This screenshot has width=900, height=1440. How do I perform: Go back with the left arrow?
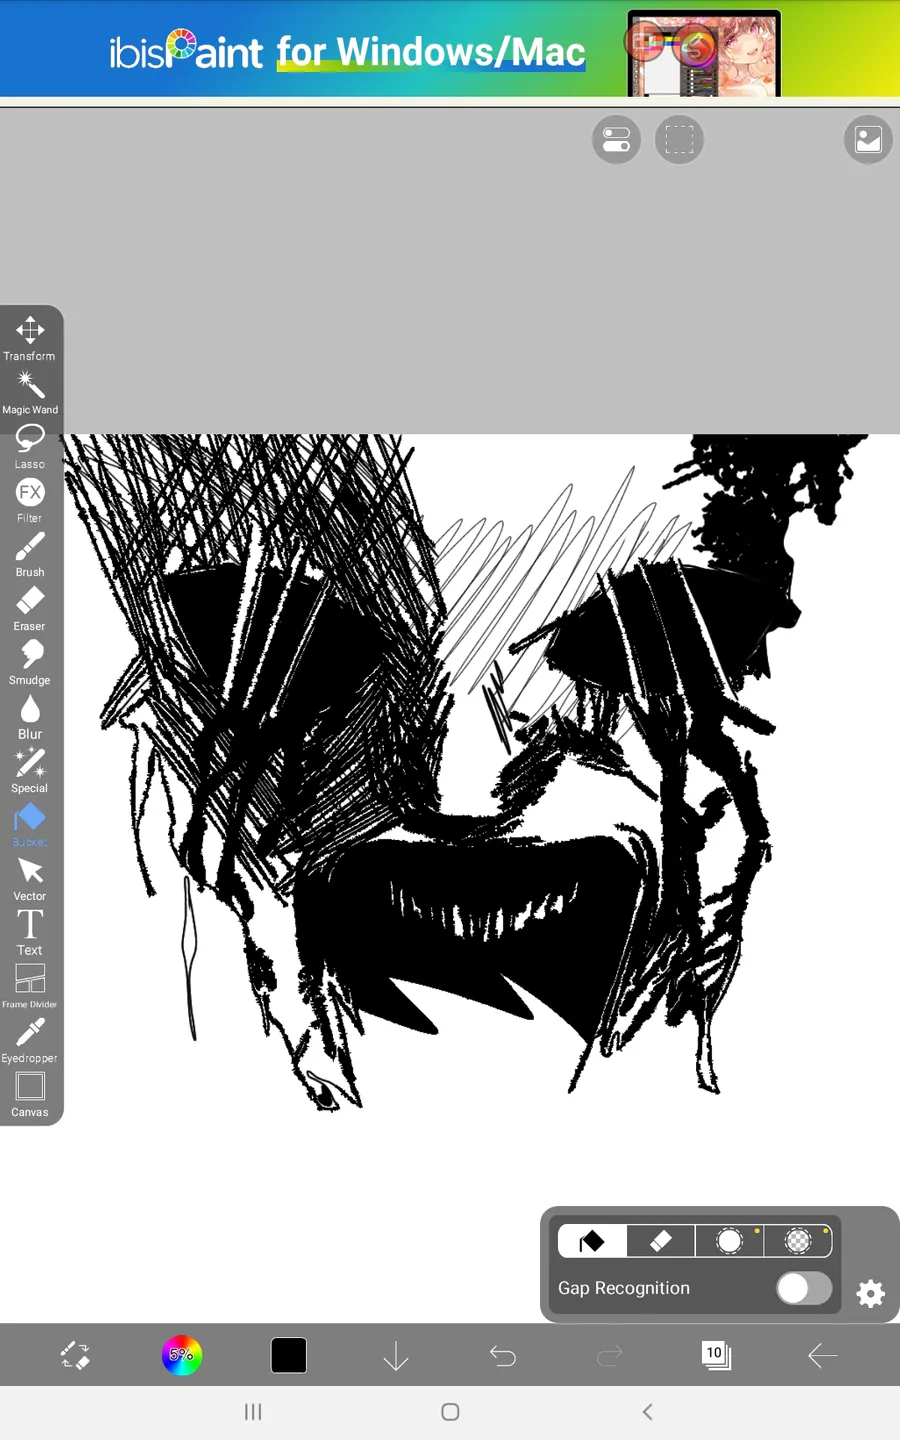(823, 1356)
